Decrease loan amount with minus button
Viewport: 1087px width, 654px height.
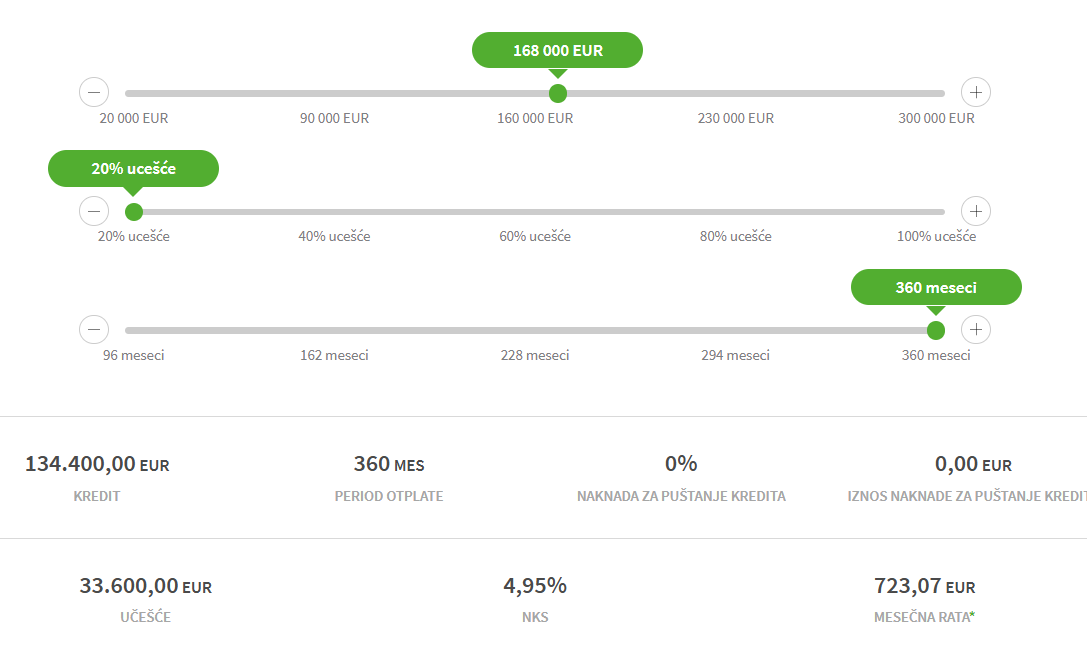coord(94,93)
